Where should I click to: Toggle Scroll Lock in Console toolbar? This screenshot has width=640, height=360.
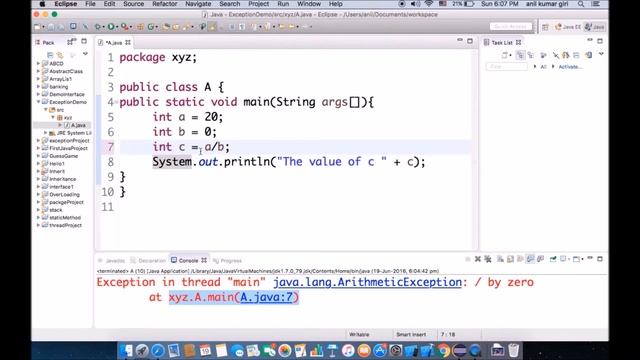[510, 259]
